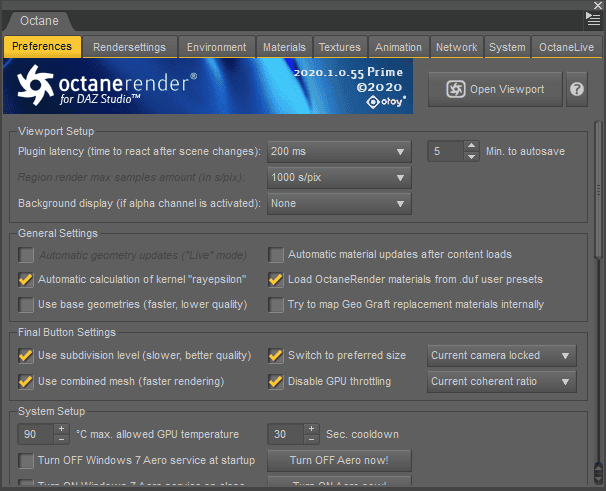Uncheck Disable GPU throttling
The height and width of the screenshot is (491, 606).
click(x=276, y=382)
